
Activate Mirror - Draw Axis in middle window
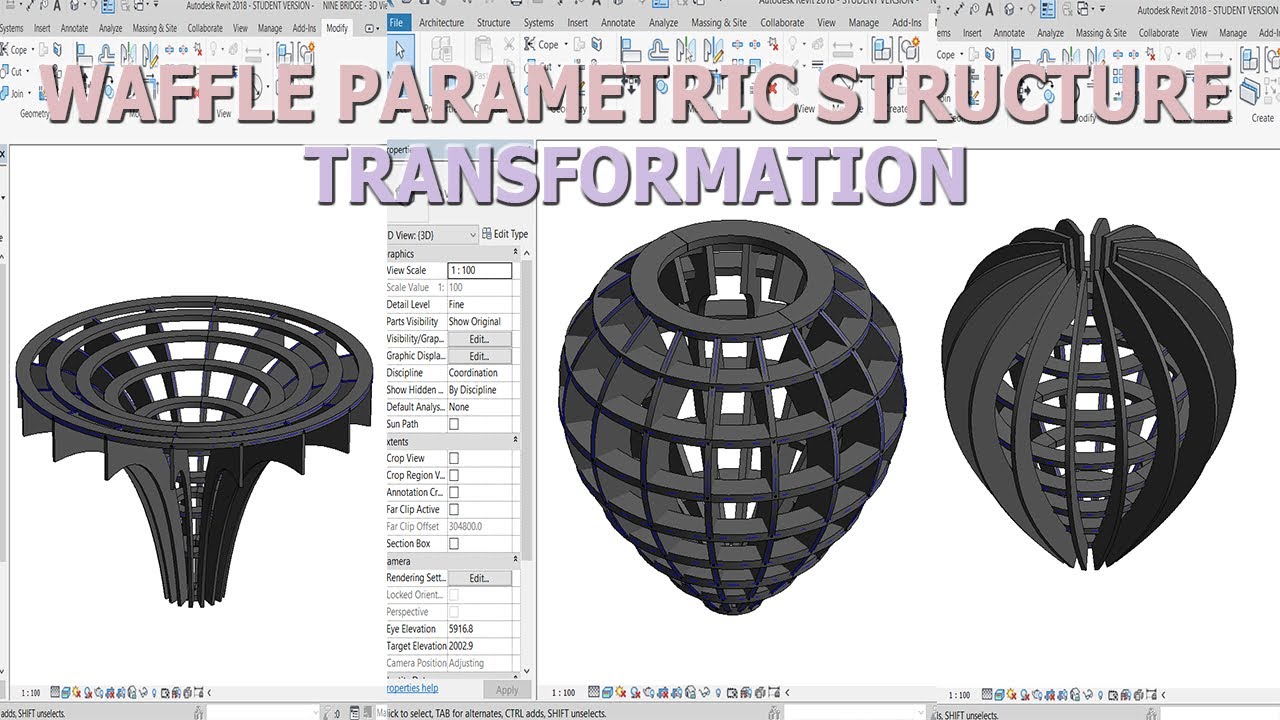(712, 50)
